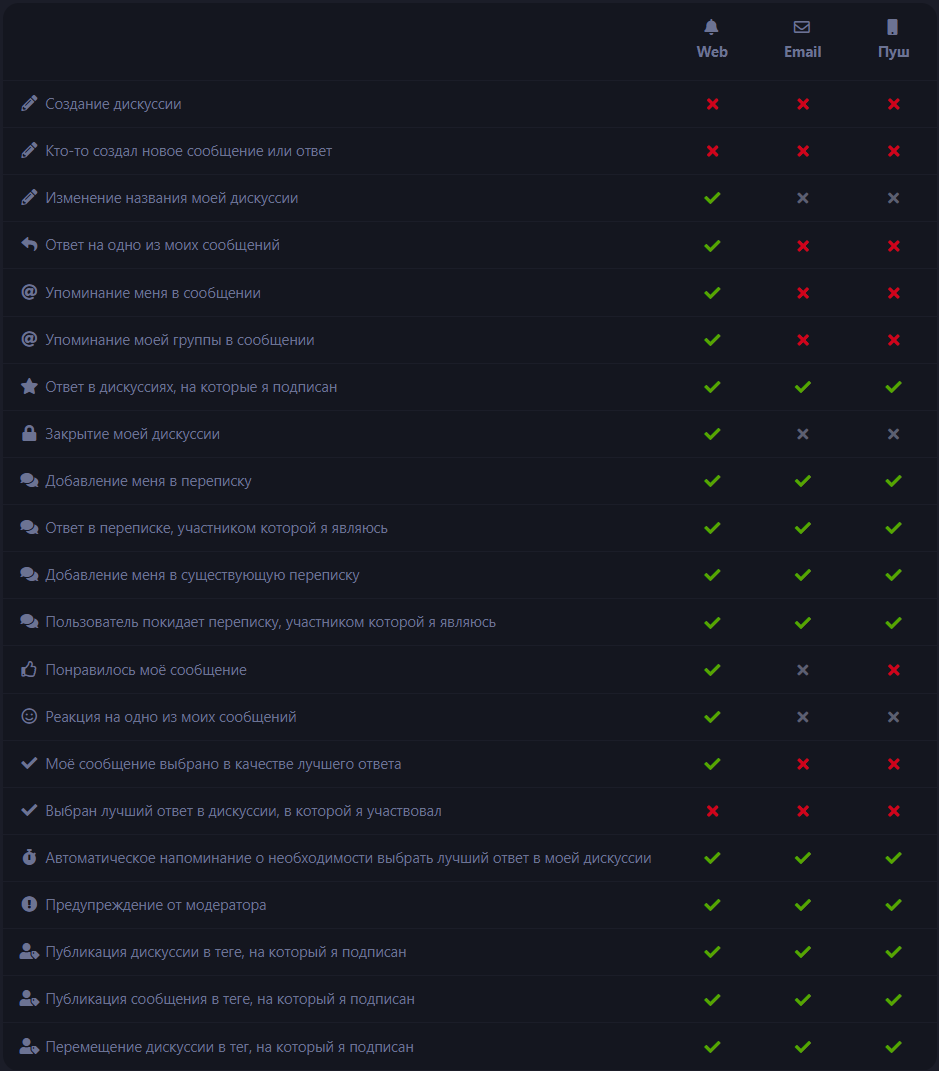Click the pencil icon beside Создание дискуссии

coord(29,104)
